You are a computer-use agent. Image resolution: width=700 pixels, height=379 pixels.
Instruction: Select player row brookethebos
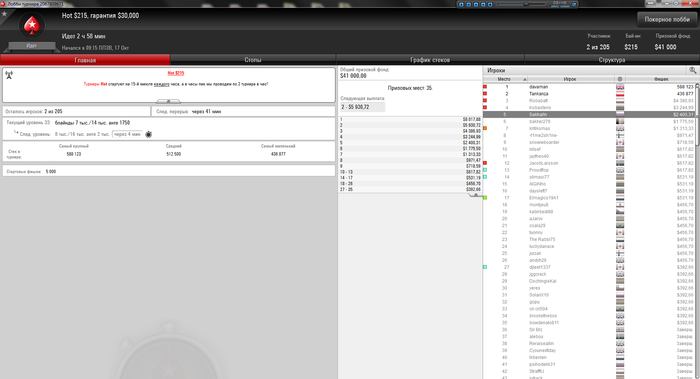(589, 316)
